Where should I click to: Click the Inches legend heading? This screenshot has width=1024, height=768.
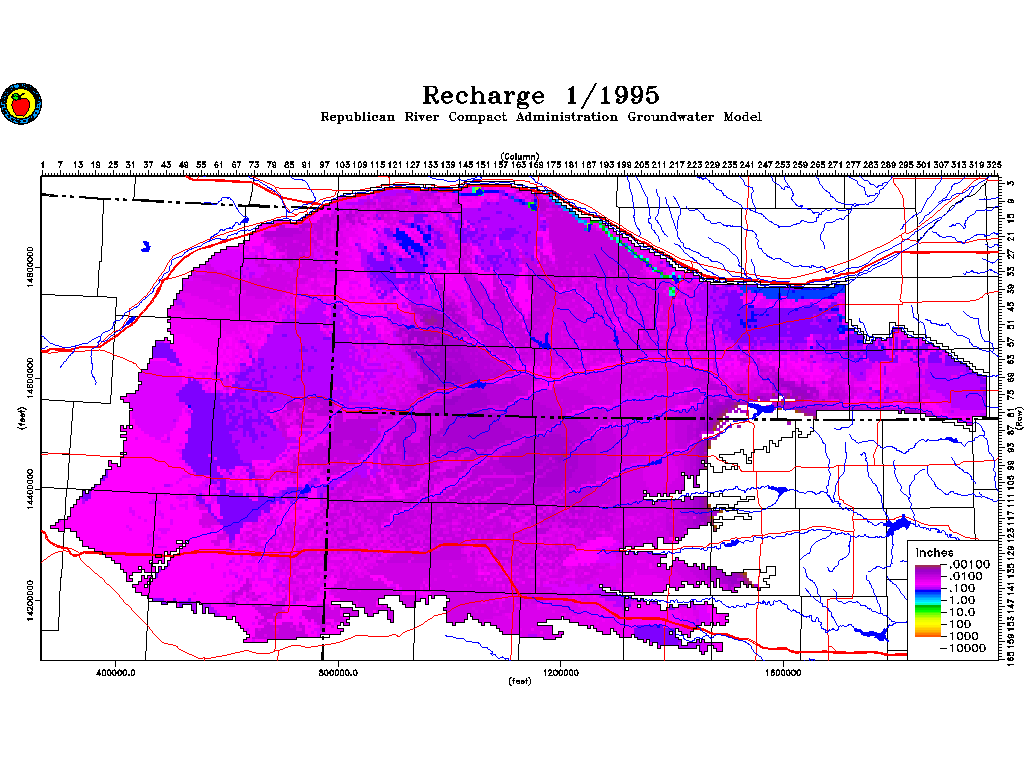tap(935, 553)
